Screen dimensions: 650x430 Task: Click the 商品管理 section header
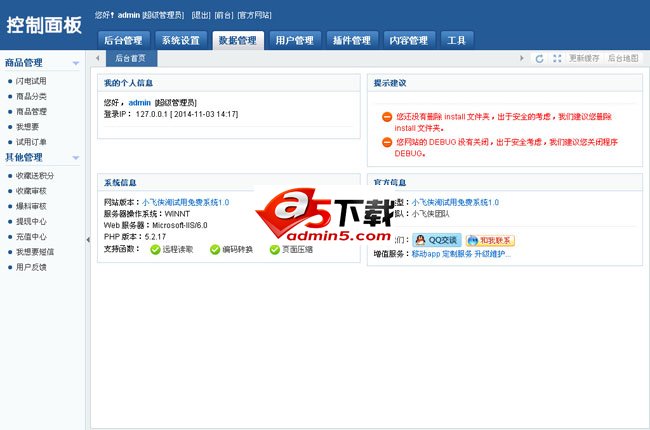(x=24, y=63)
